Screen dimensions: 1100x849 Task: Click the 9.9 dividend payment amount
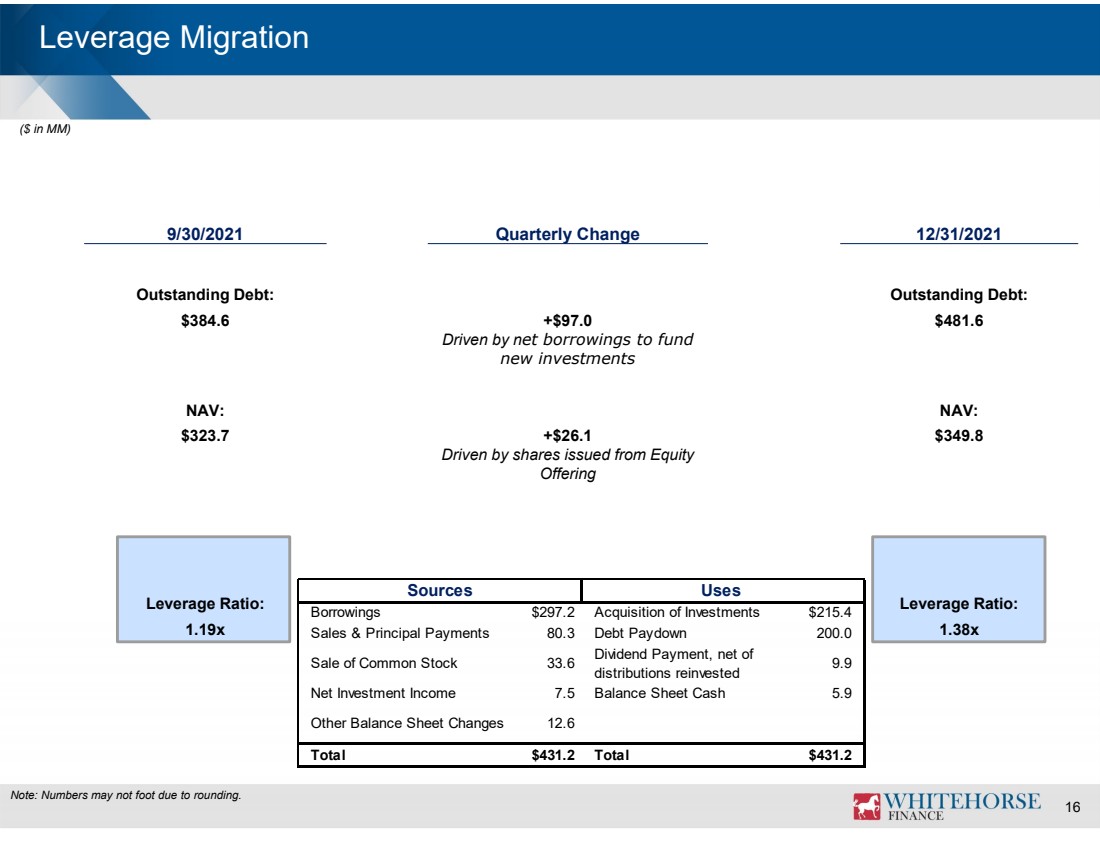tap(842, 663)
